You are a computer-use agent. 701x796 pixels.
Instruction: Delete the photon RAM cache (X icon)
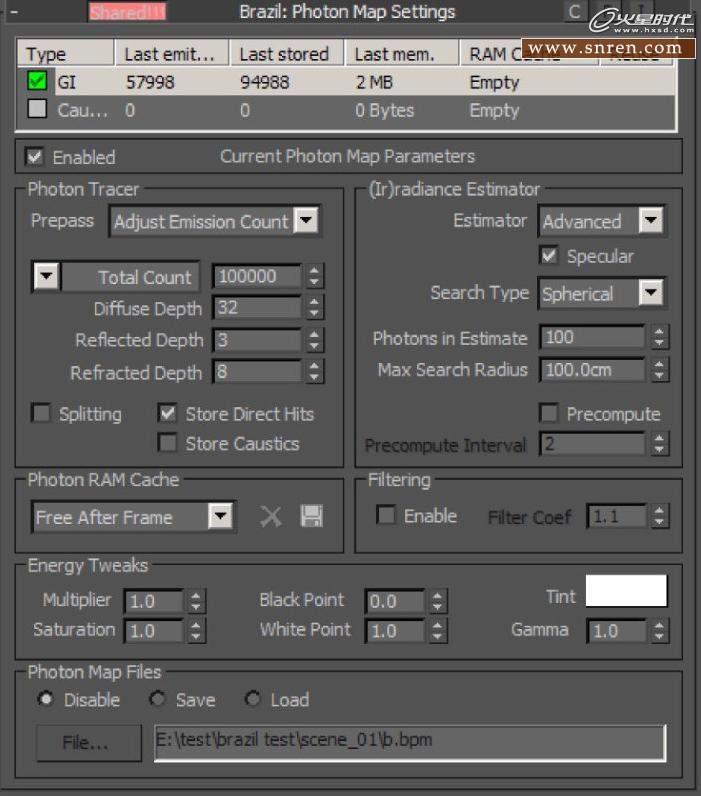click(x=271, y=517)
